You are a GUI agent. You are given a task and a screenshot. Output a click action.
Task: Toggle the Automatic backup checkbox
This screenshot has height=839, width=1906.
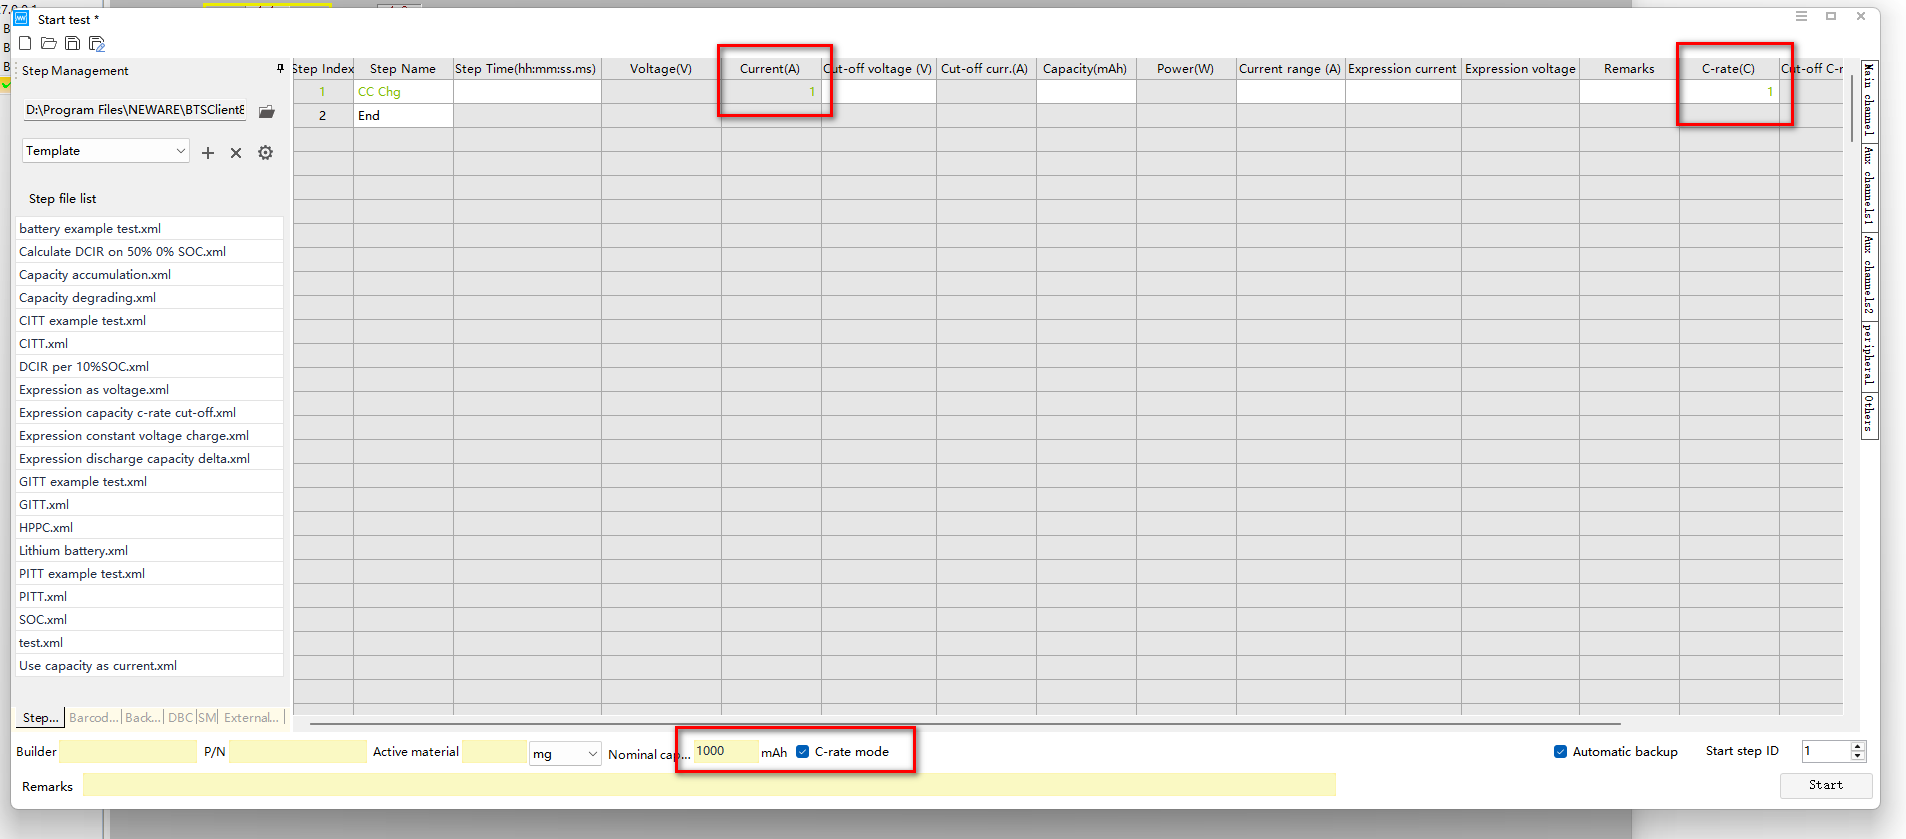point(1560,752)
